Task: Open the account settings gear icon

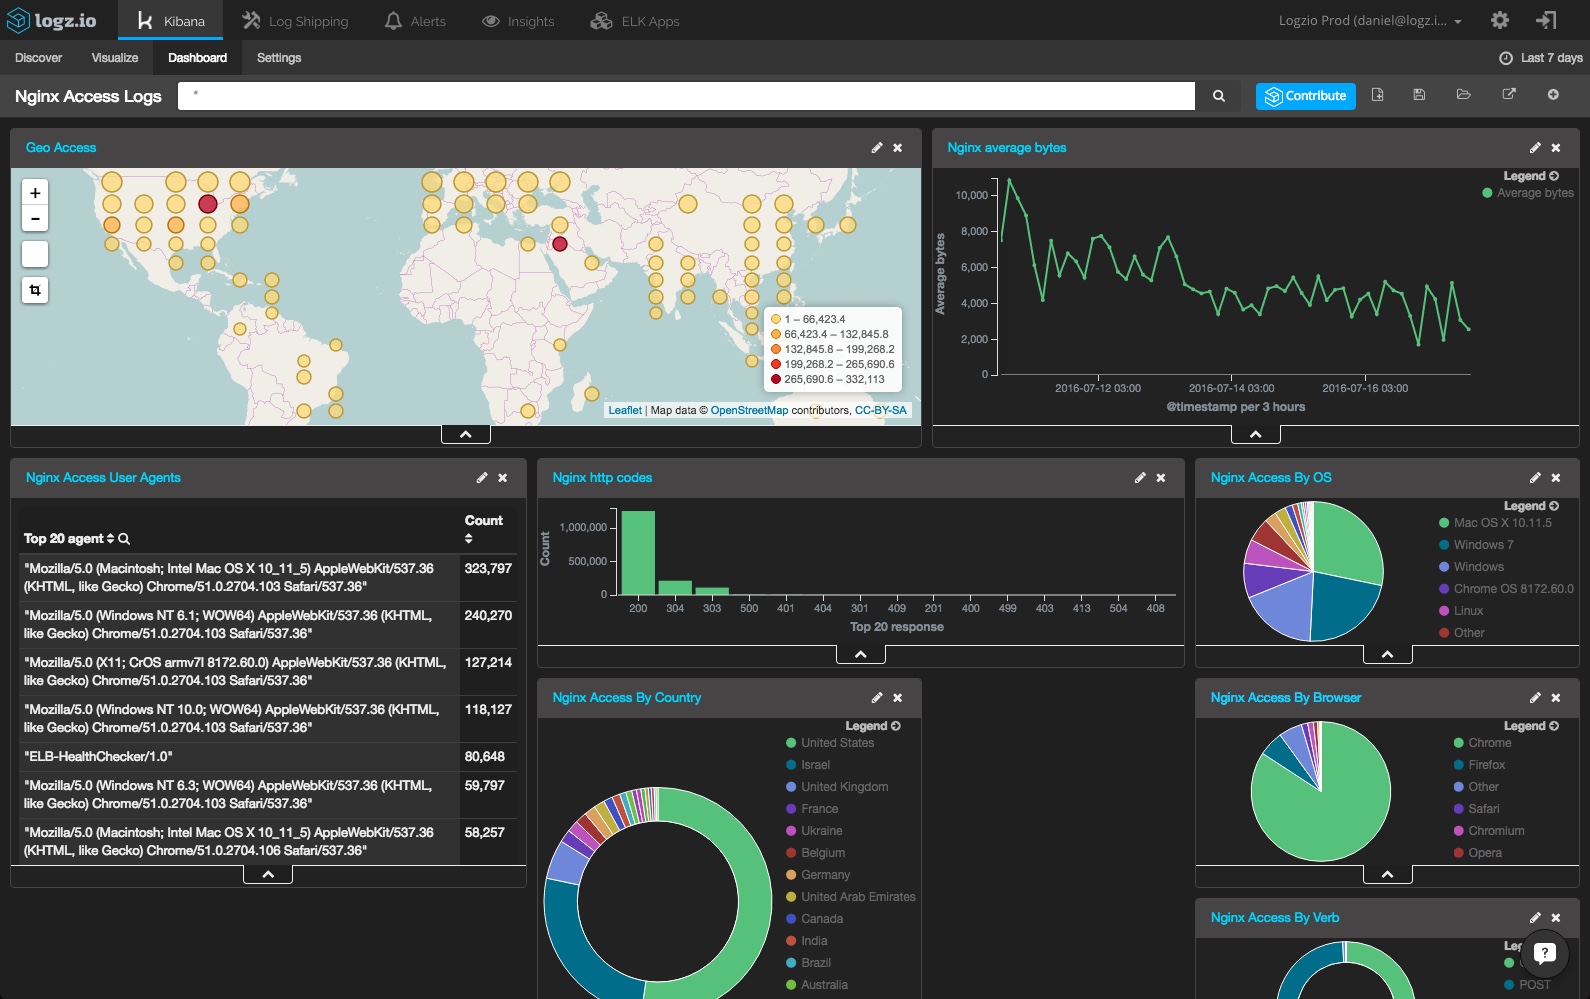Action: (x=1500, y=20)
